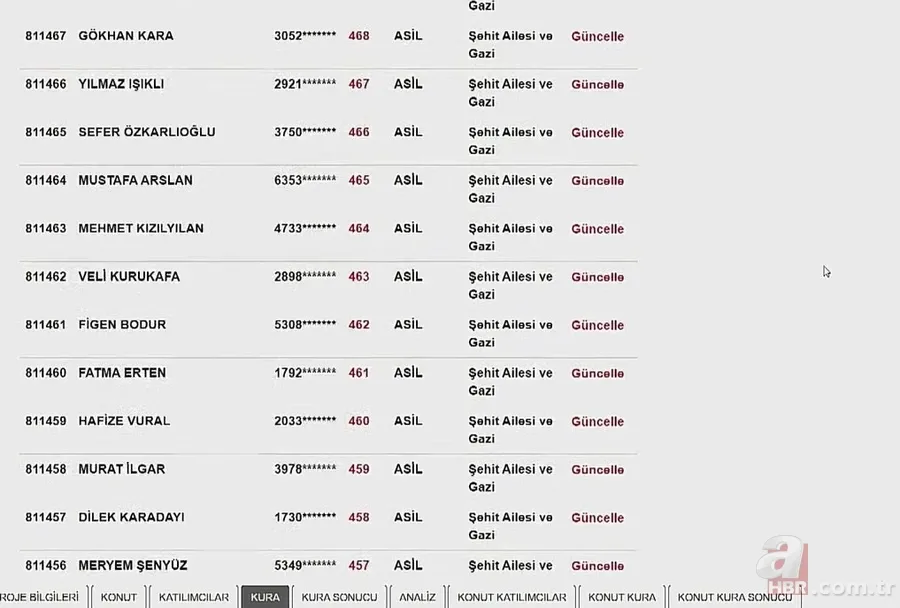The width and height of the screenshot is (900, 608).
Task: Switch to the KONUT KURA tab
Action: [x=622, y=597]
